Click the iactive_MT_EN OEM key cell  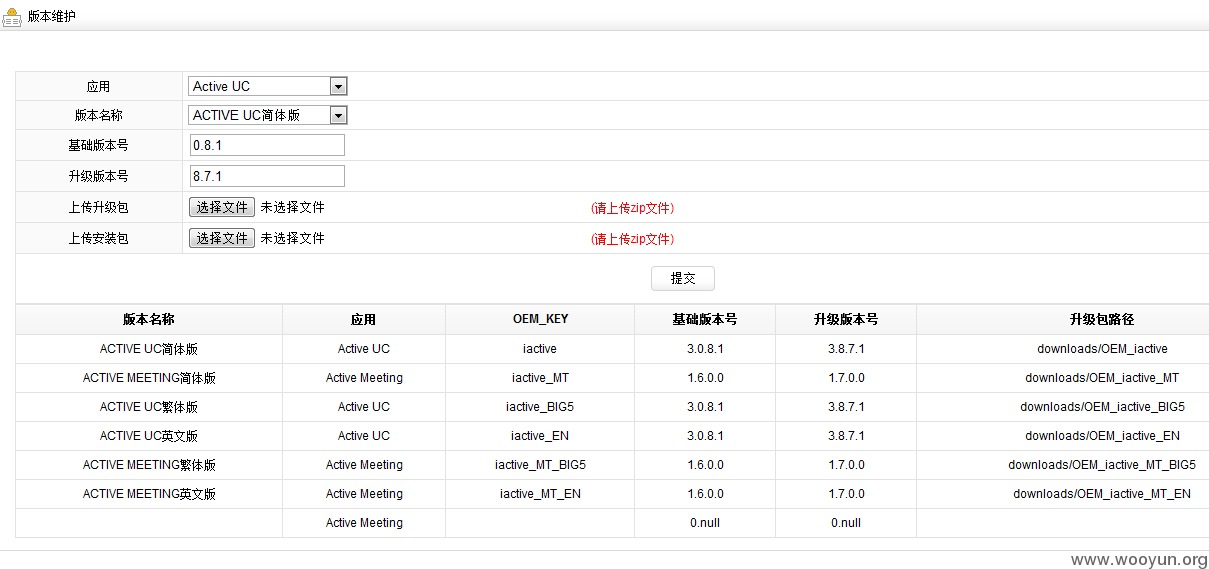click(x=540, y=494)
